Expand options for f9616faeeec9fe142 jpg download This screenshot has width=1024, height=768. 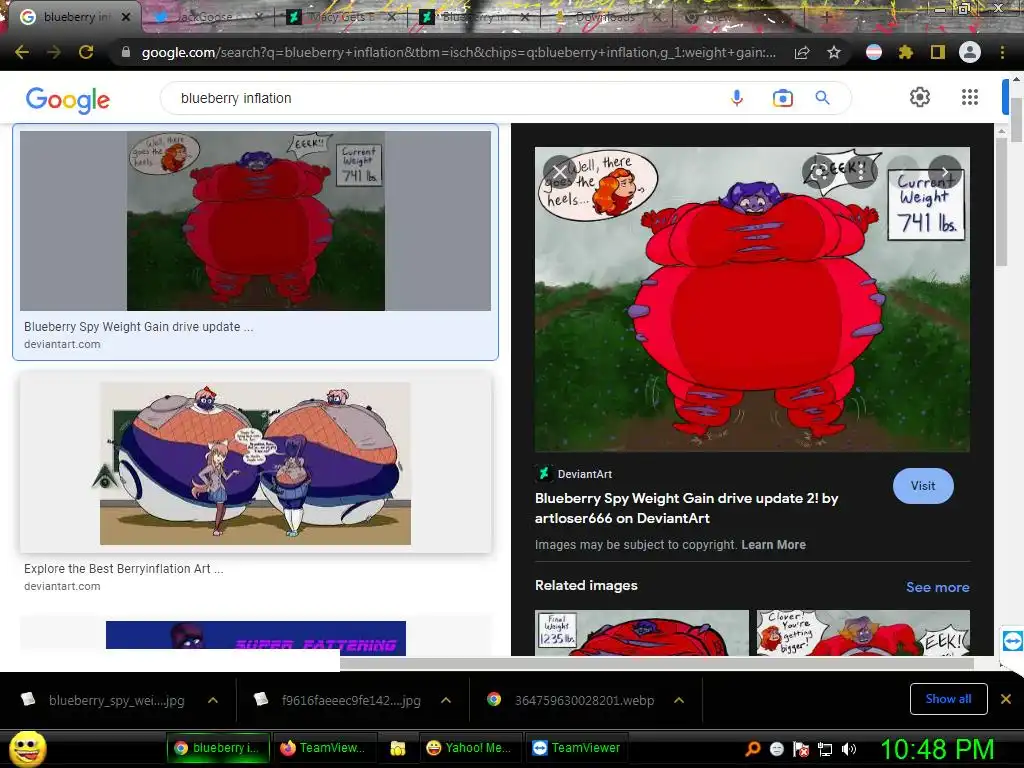coord(445,700)
